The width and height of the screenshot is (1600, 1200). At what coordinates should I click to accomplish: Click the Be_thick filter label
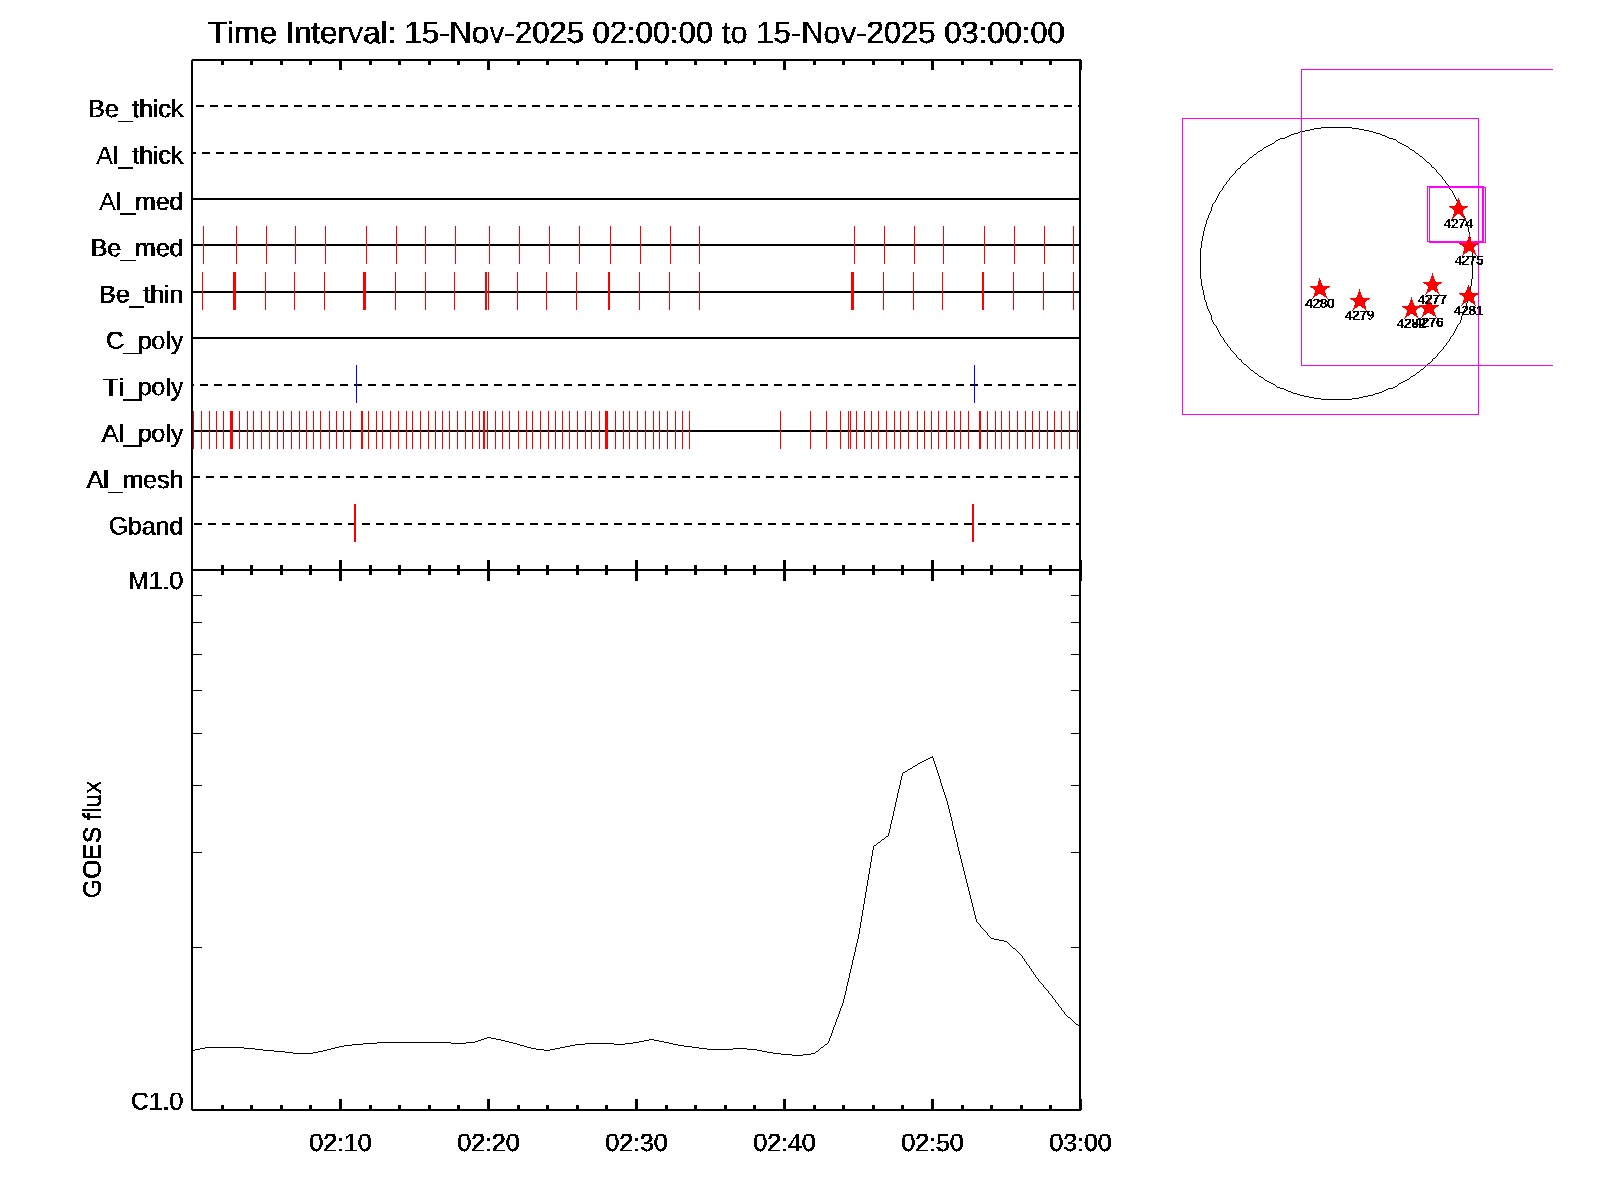136,108
